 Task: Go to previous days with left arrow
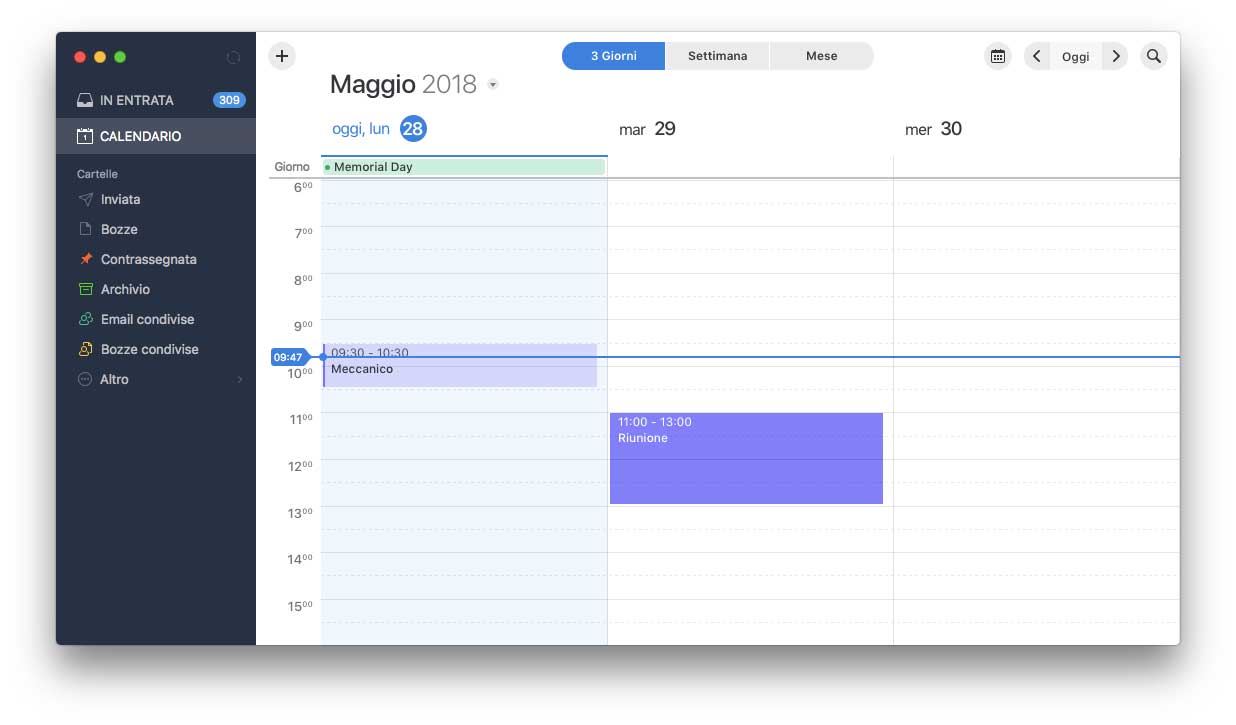1037,56
